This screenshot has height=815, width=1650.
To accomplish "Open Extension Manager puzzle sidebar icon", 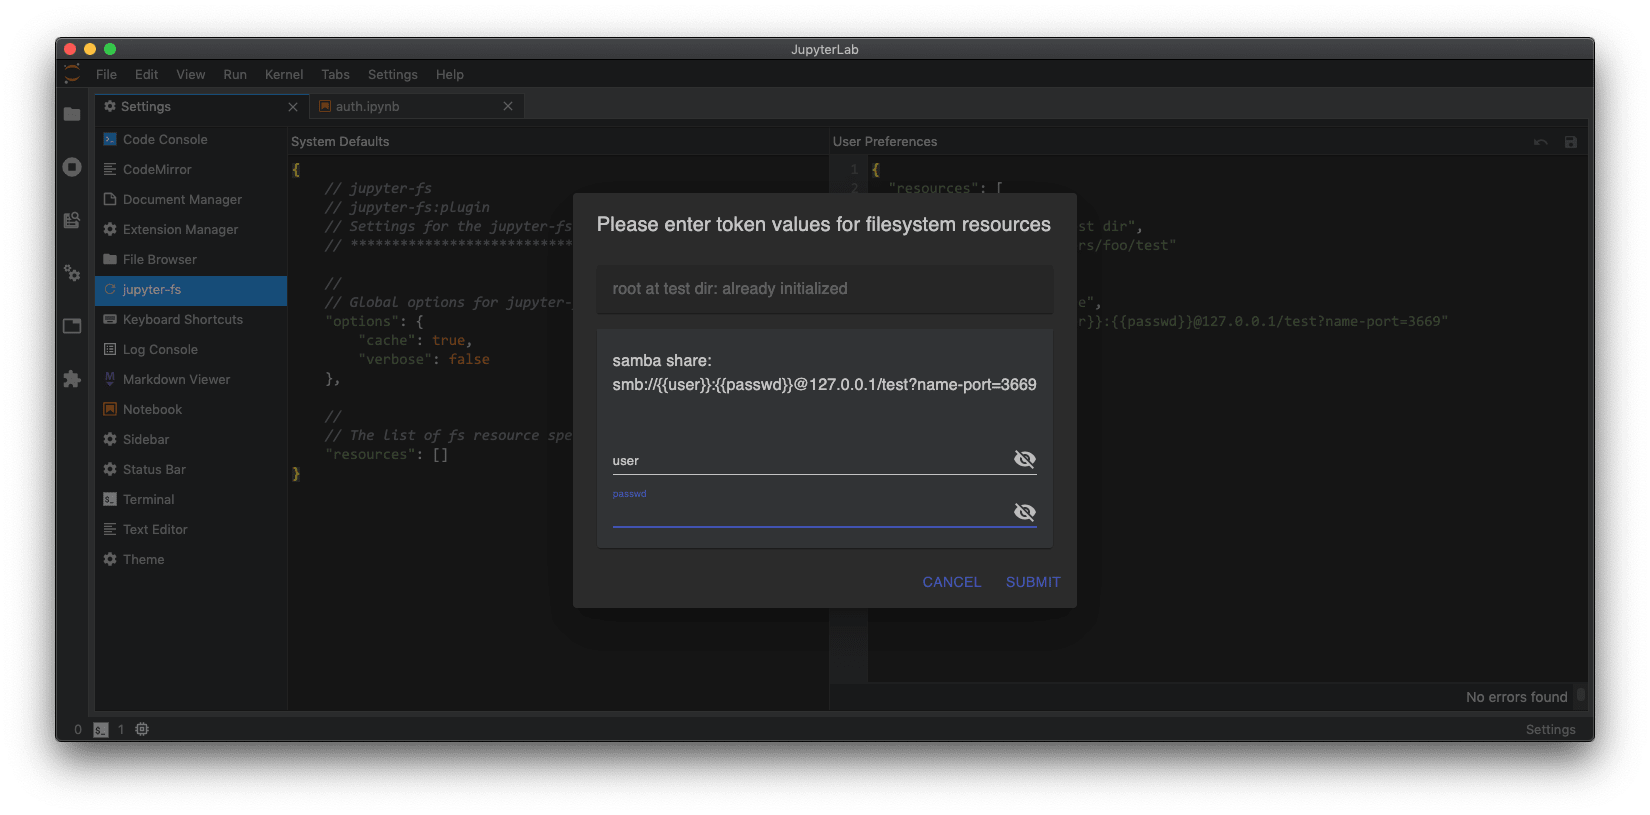I will [x=72, y=379].
